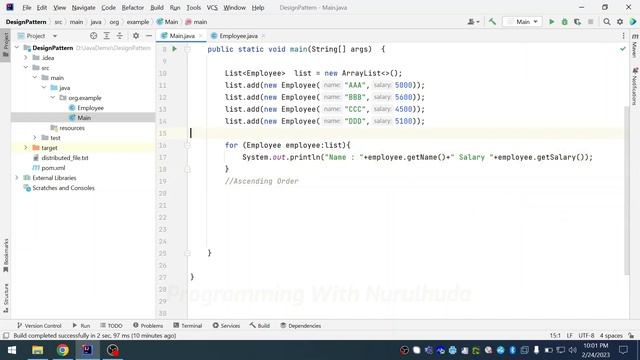Select the Main.java editor tab
The width and height of the screenshot is (640, 360).
coord(182,36)
